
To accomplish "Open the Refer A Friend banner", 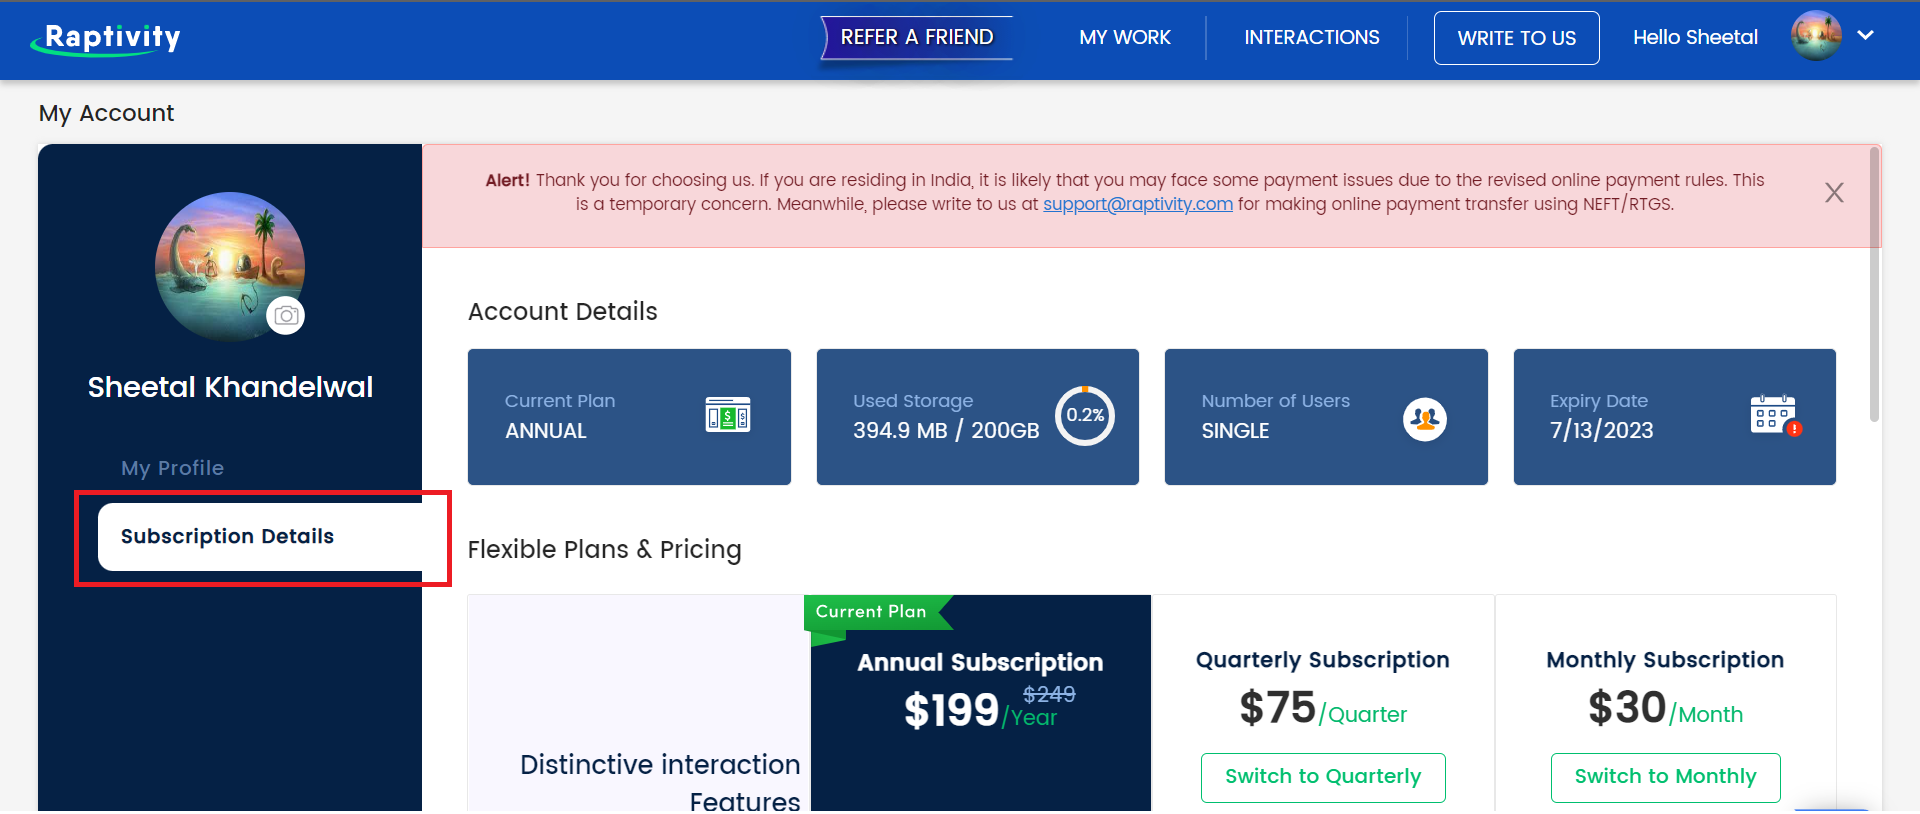I will [x=917, y=38].
